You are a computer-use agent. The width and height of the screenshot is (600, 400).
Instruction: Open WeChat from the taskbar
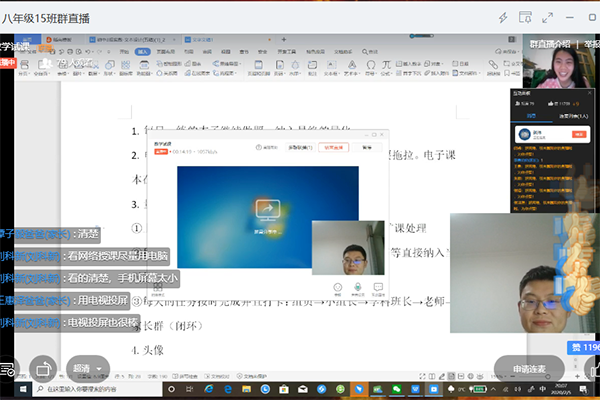pos(396,389)
